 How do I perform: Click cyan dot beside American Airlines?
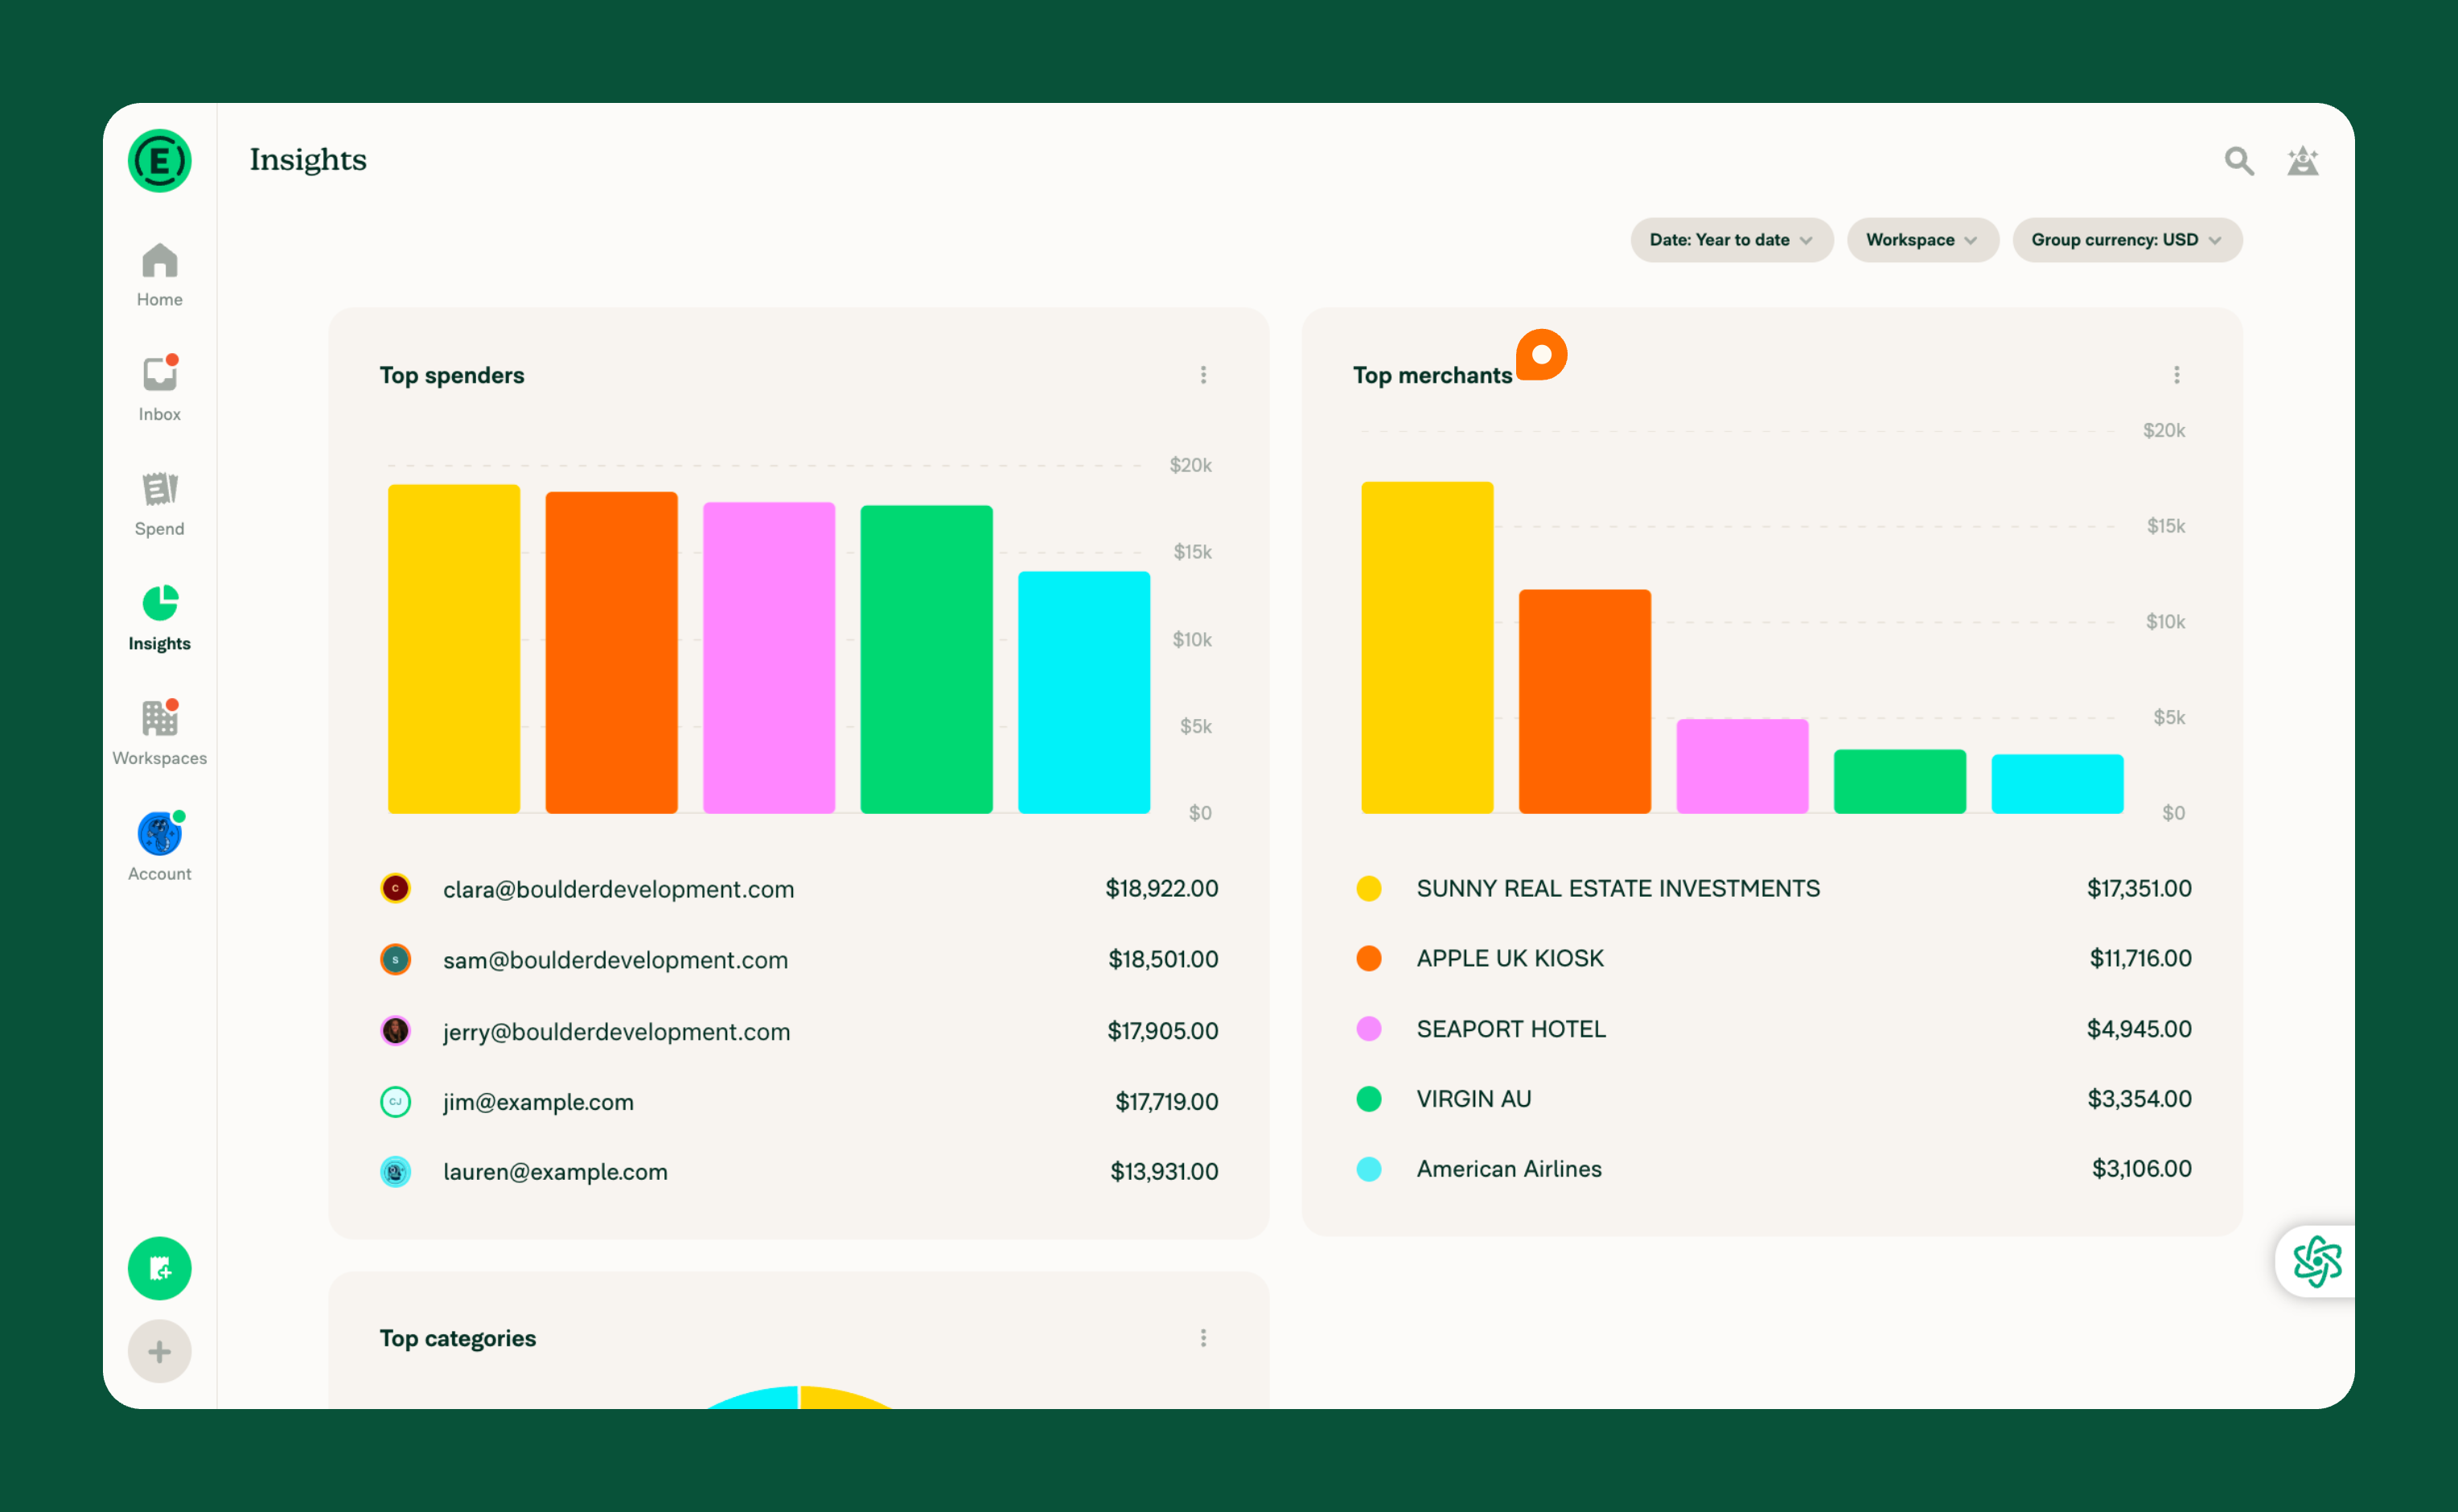pyautogui.click(x=1369, y=1169)
